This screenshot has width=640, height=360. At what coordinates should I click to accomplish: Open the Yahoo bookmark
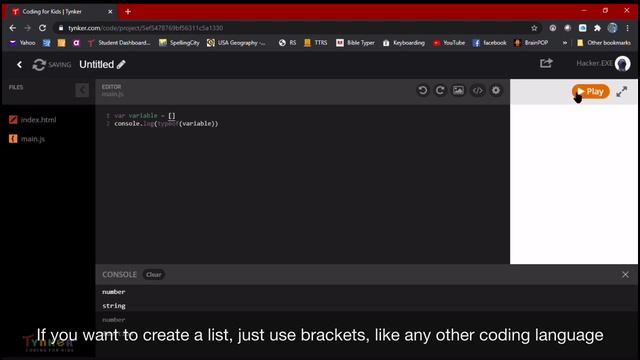pyautogui.click(x=22, y=42)
